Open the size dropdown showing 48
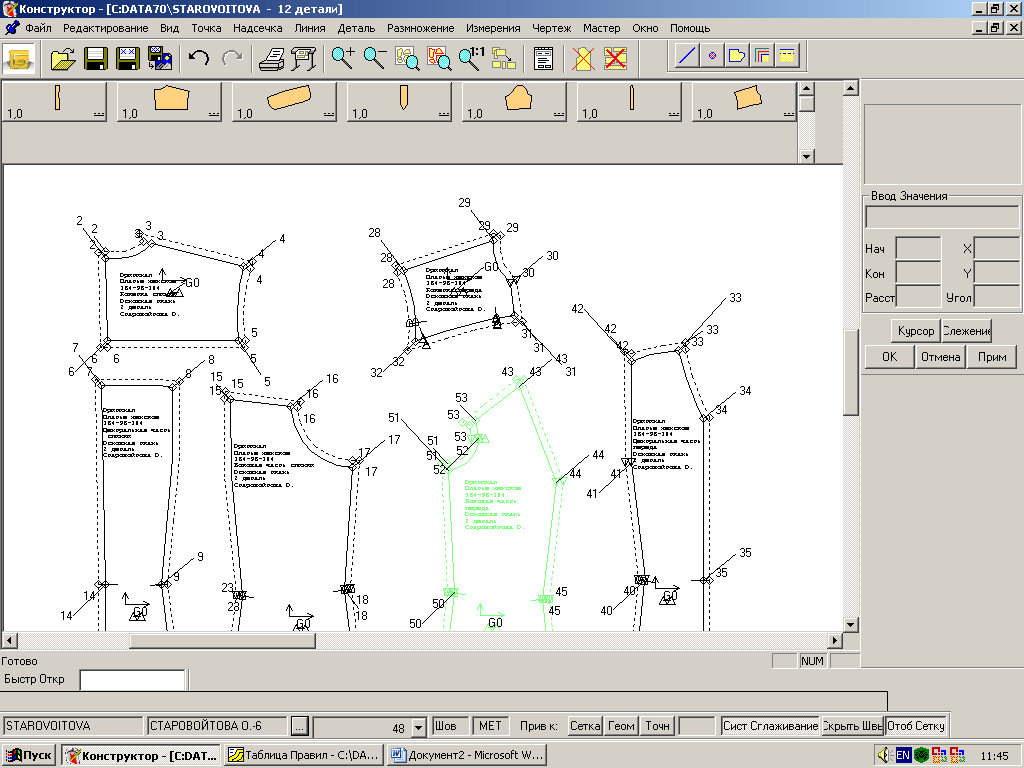Image resolution: width=1024 pixels, height=768 pixels. [x=420, y=727]
